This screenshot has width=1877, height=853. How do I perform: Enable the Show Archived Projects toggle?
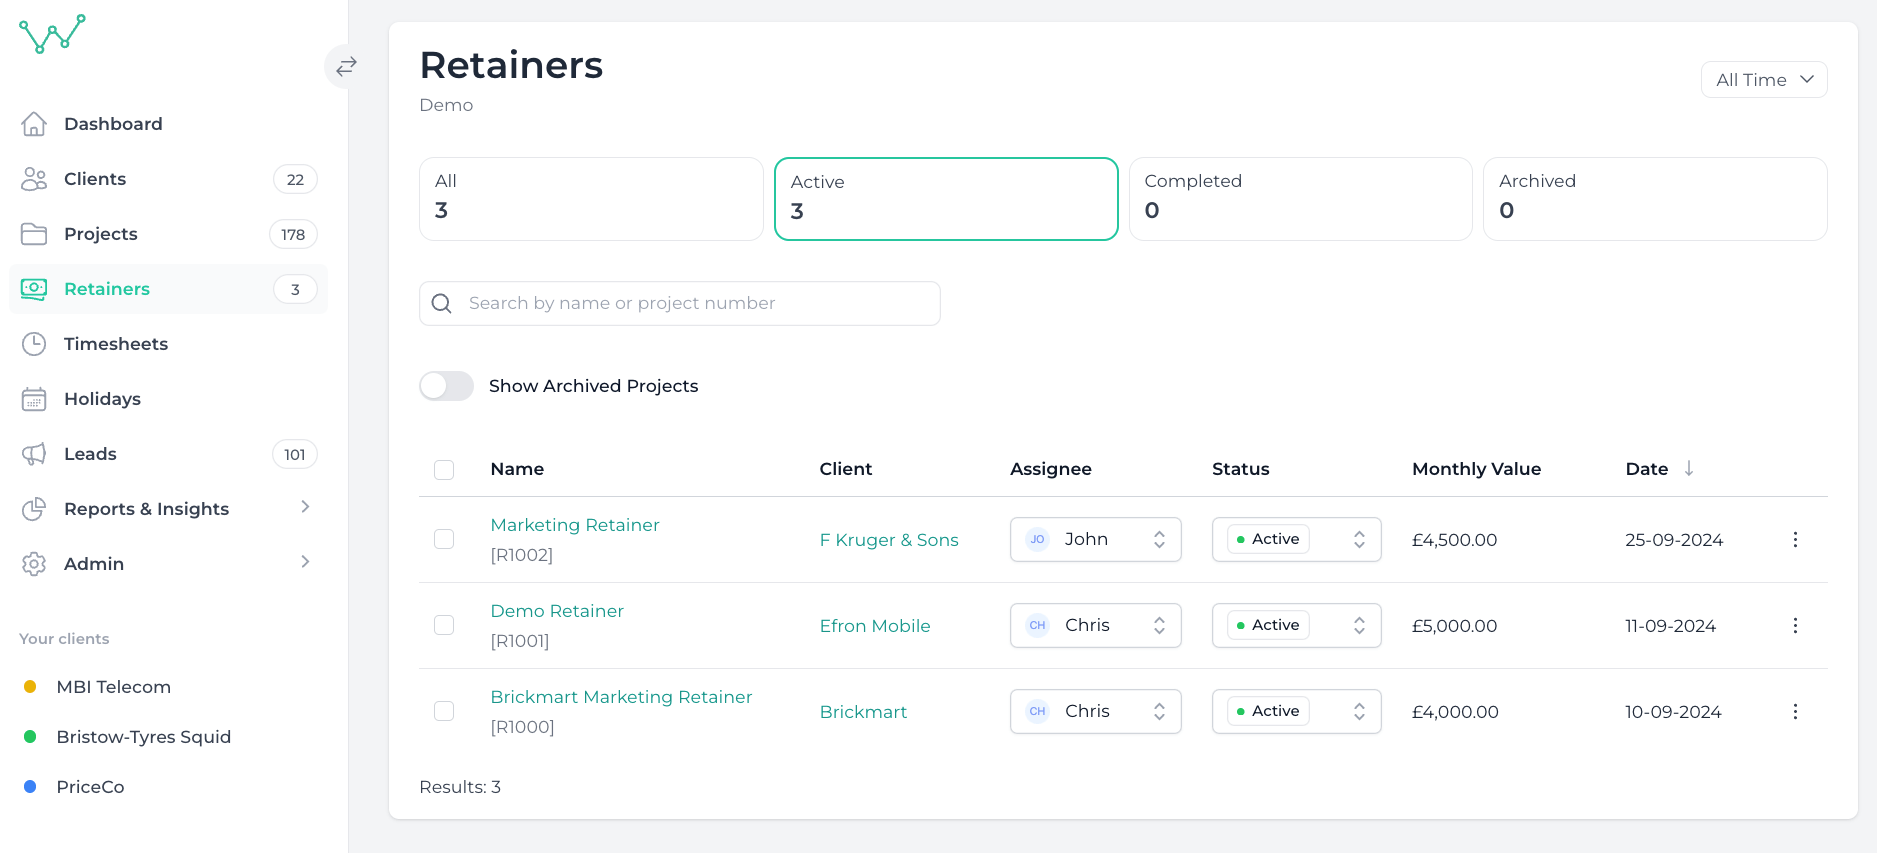point(446,386)
